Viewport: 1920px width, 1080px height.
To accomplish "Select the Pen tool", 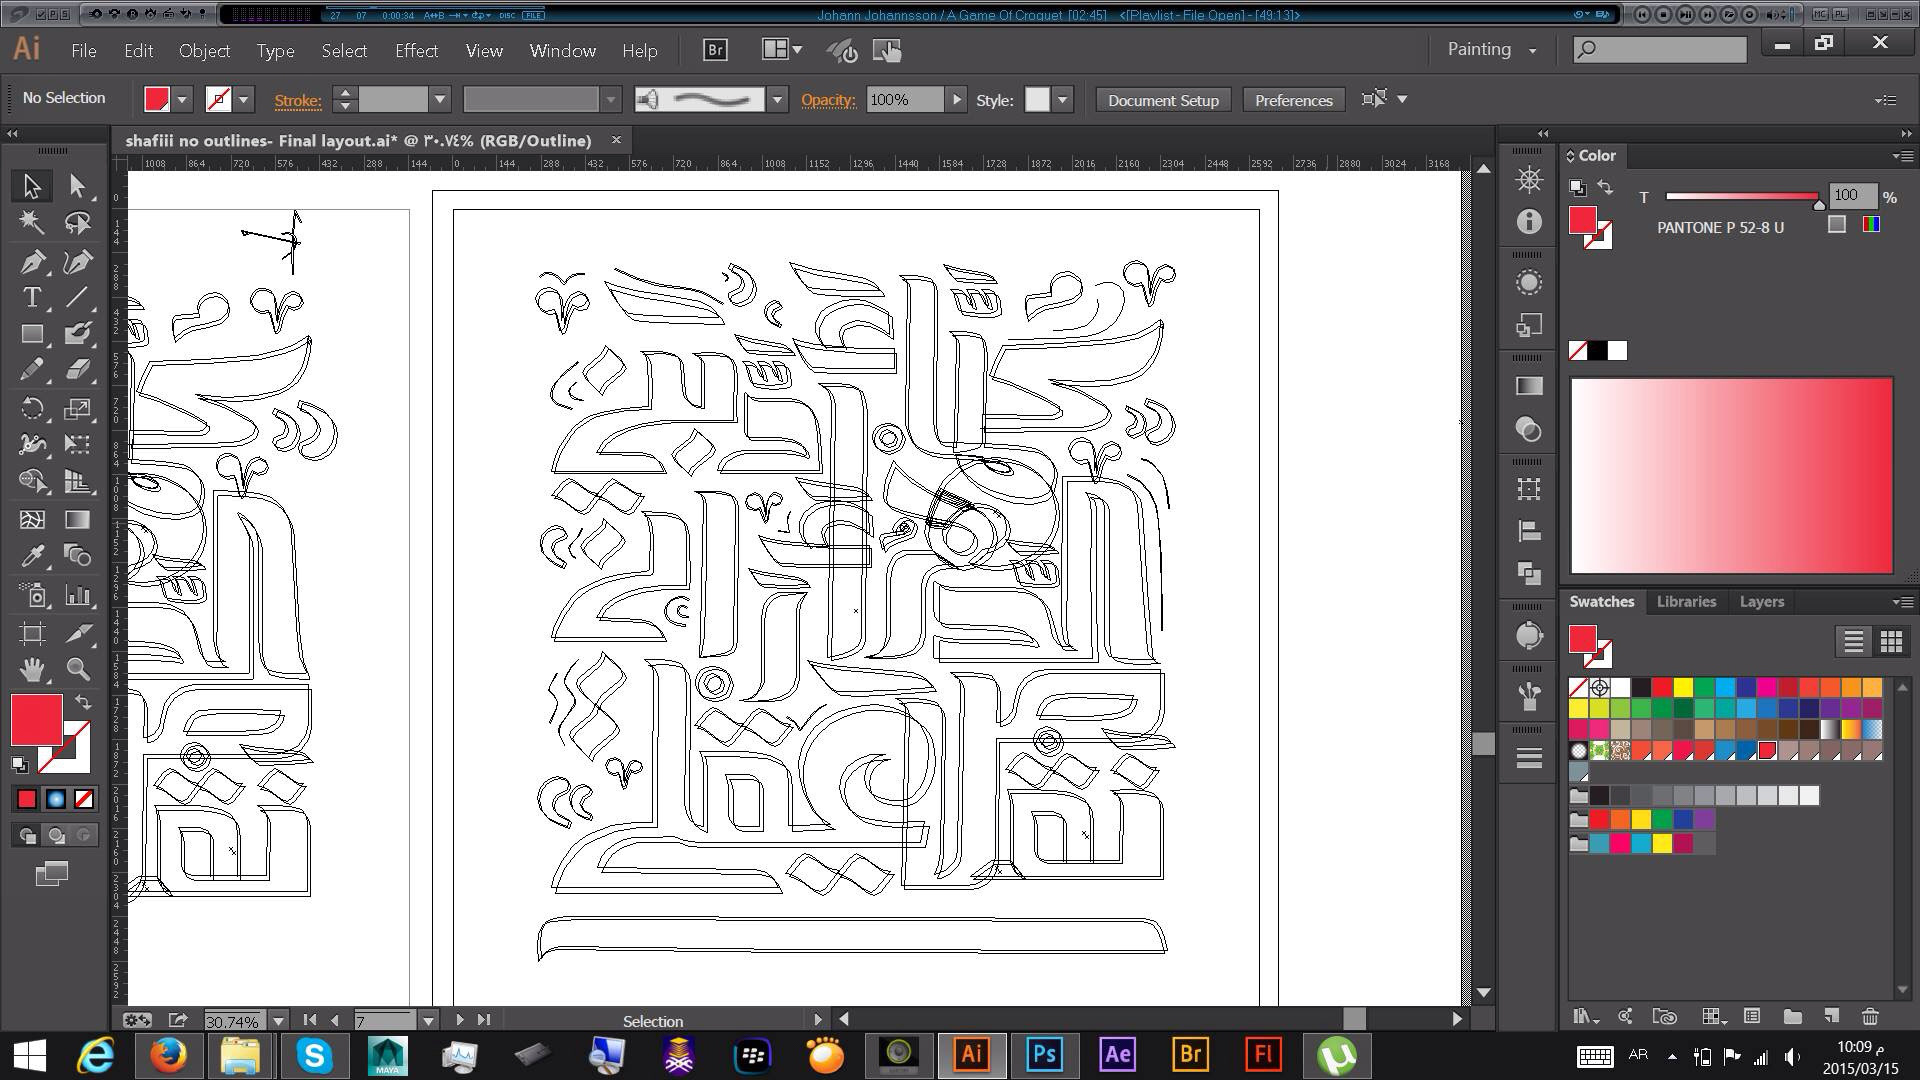I will pyautogui.click(x=31, y=262).
